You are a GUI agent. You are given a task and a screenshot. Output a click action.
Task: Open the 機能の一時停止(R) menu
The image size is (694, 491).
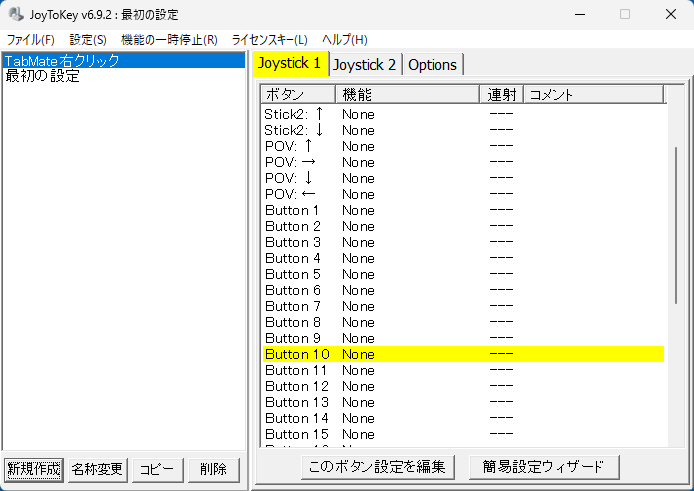(169, 40)
